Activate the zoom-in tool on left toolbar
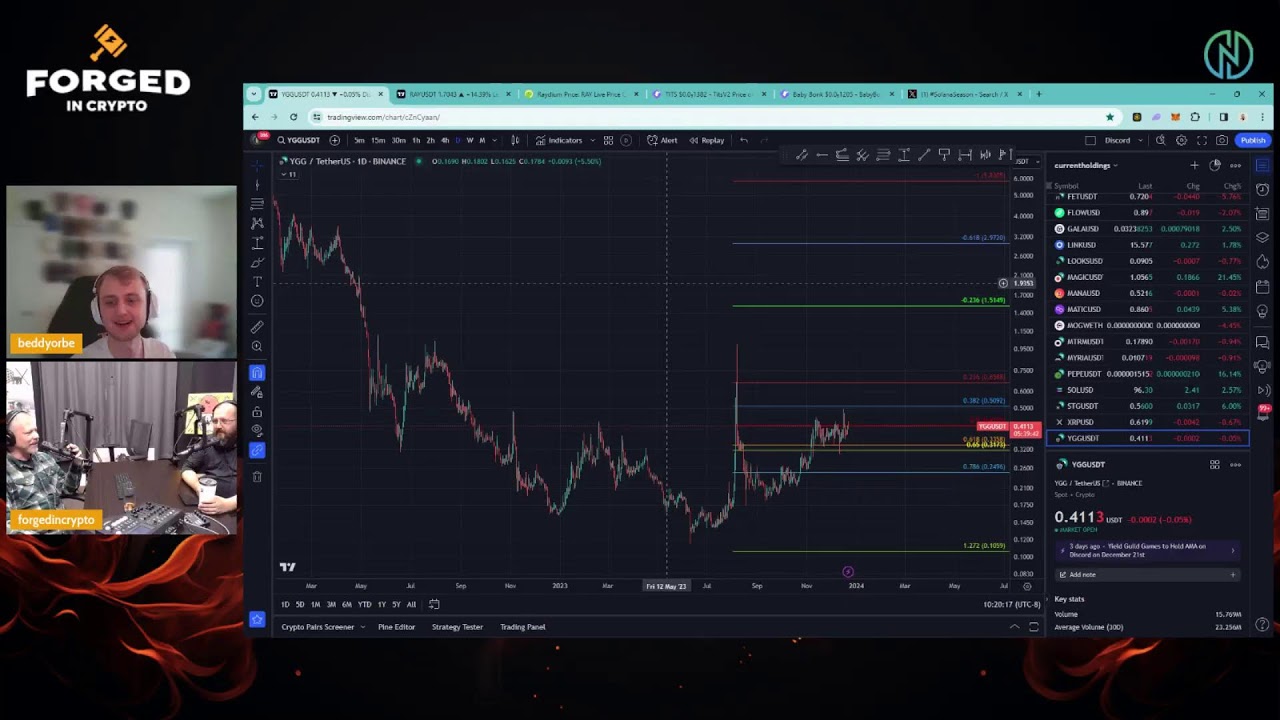 [257, 347]
